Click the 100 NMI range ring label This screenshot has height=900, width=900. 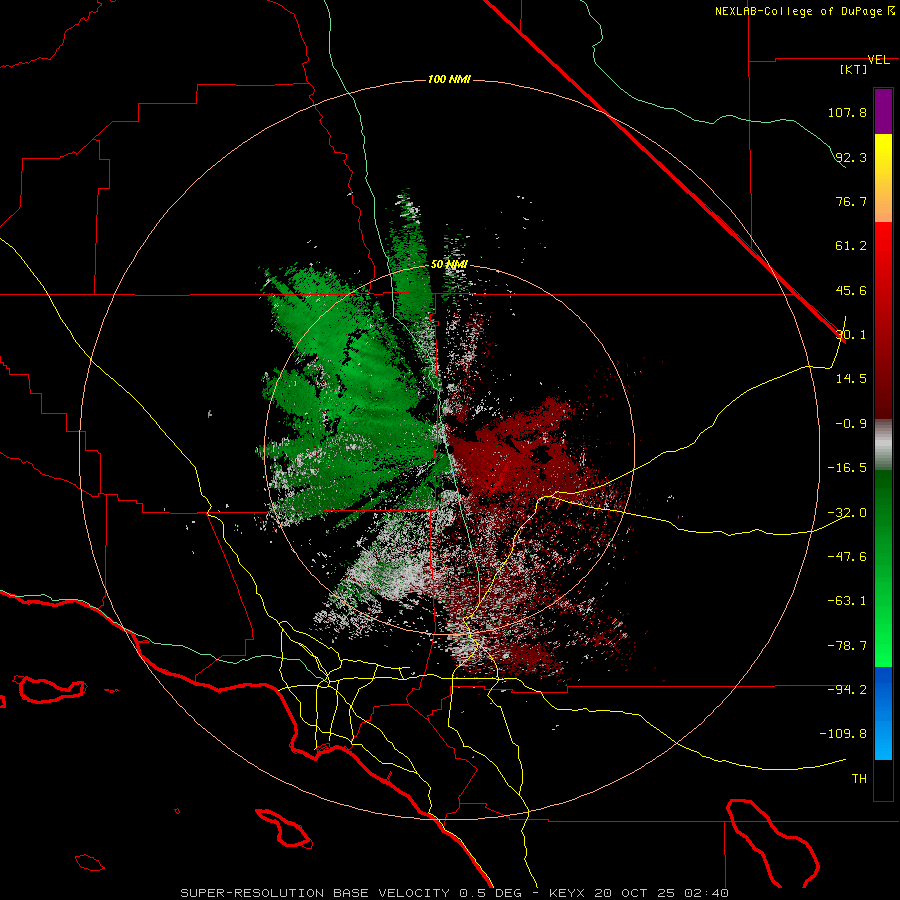point(449,79)
